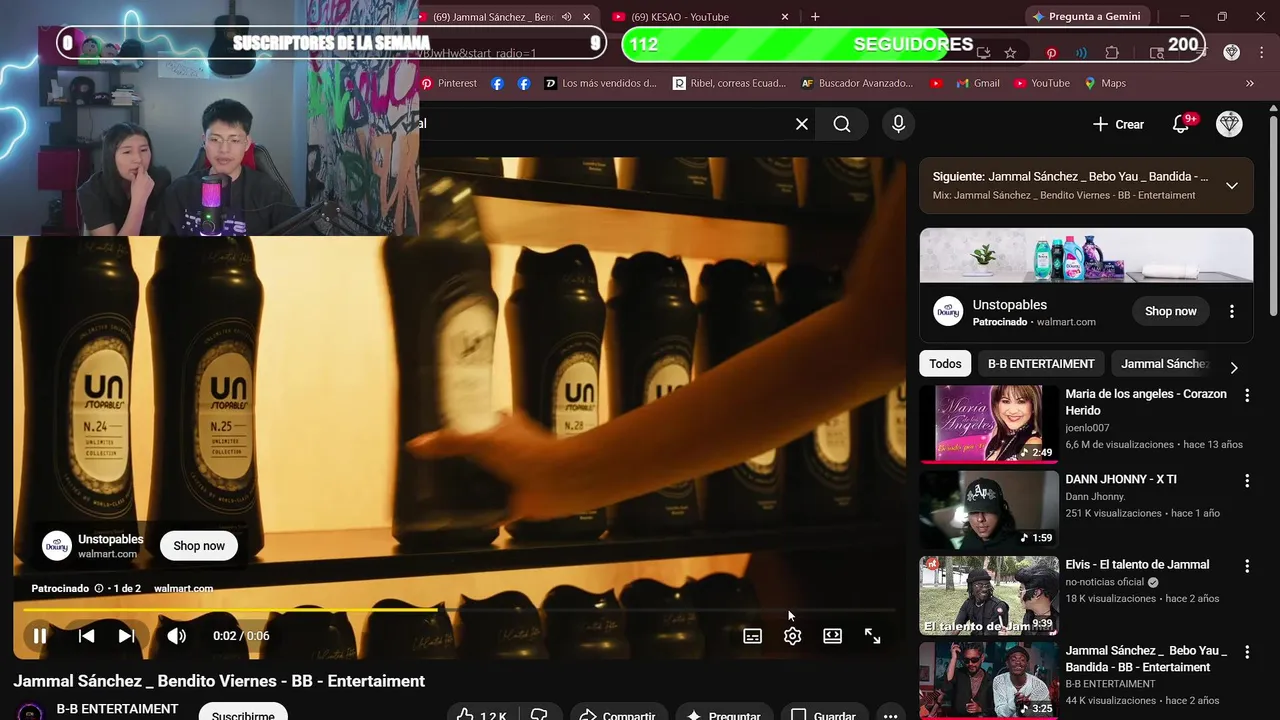Open the Los más vendidos bookmark
Image resolution: width=1280 pixels, height=720 pixels.
[601, 83]
